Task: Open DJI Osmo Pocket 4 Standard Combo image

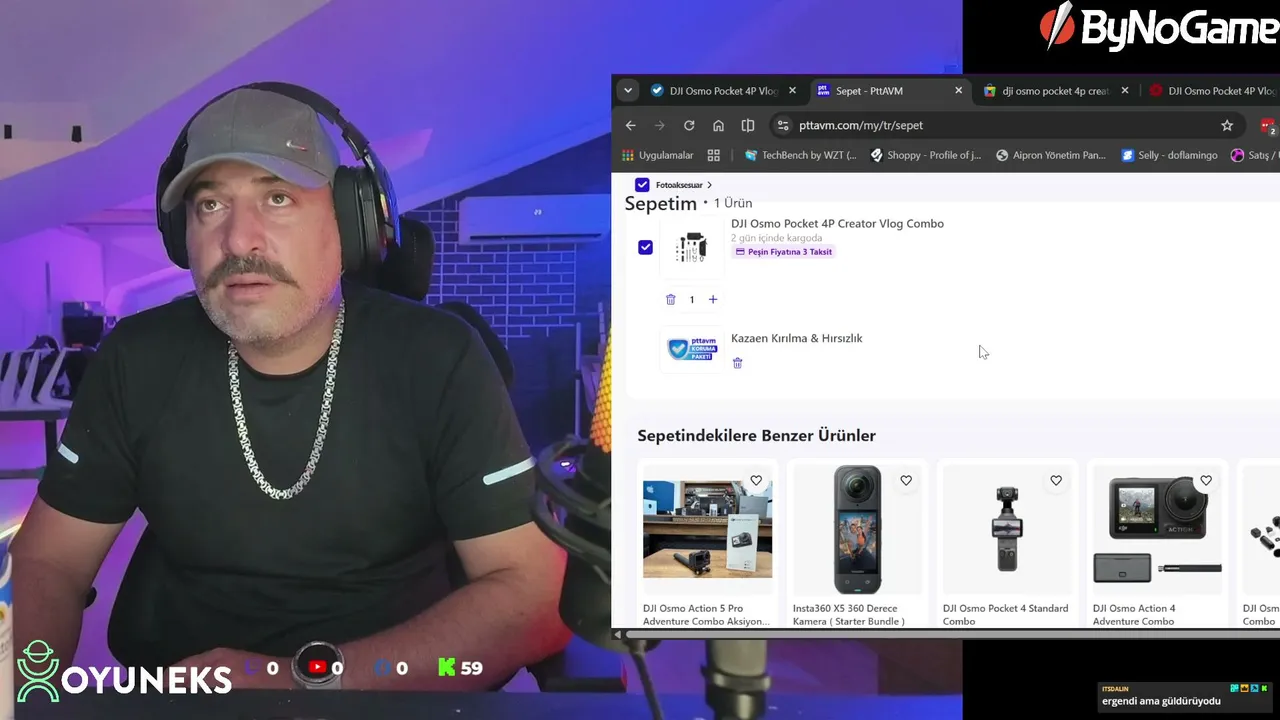Action: pyautogui.click(x=1007, y=529)
